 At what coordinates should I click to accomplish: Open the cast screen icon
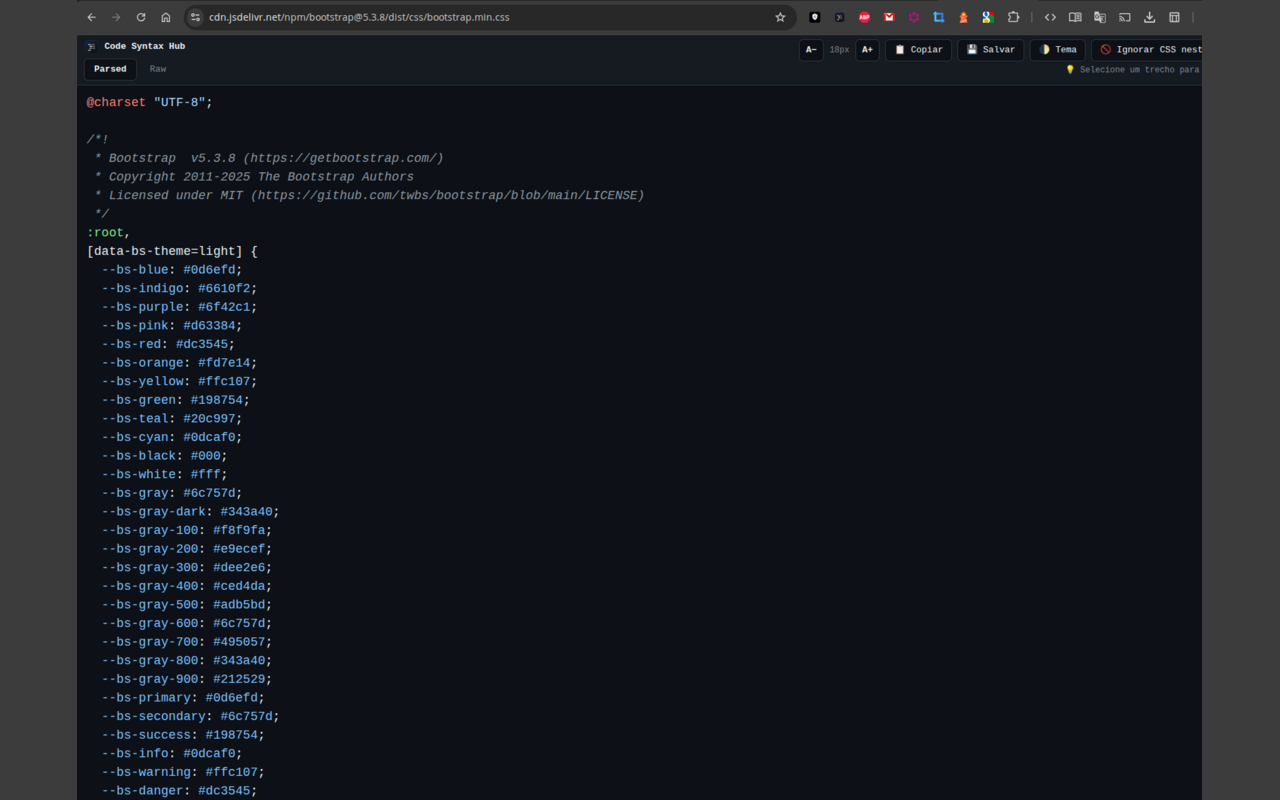click(1125, 17)
